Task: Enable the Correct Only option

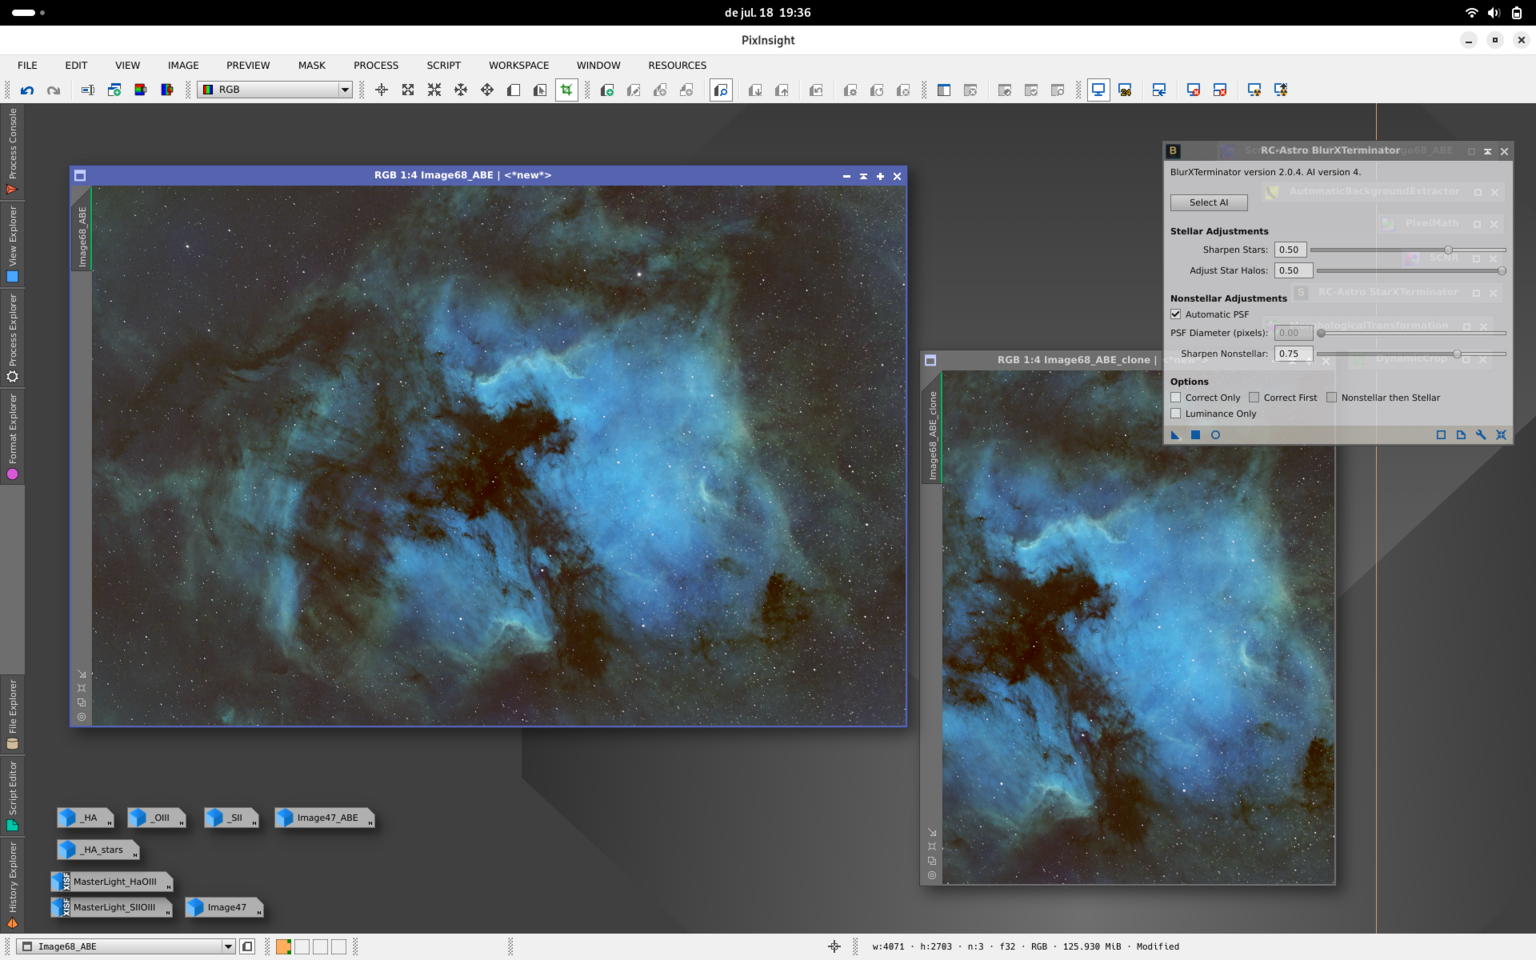Action: [x=1176, y=397]
